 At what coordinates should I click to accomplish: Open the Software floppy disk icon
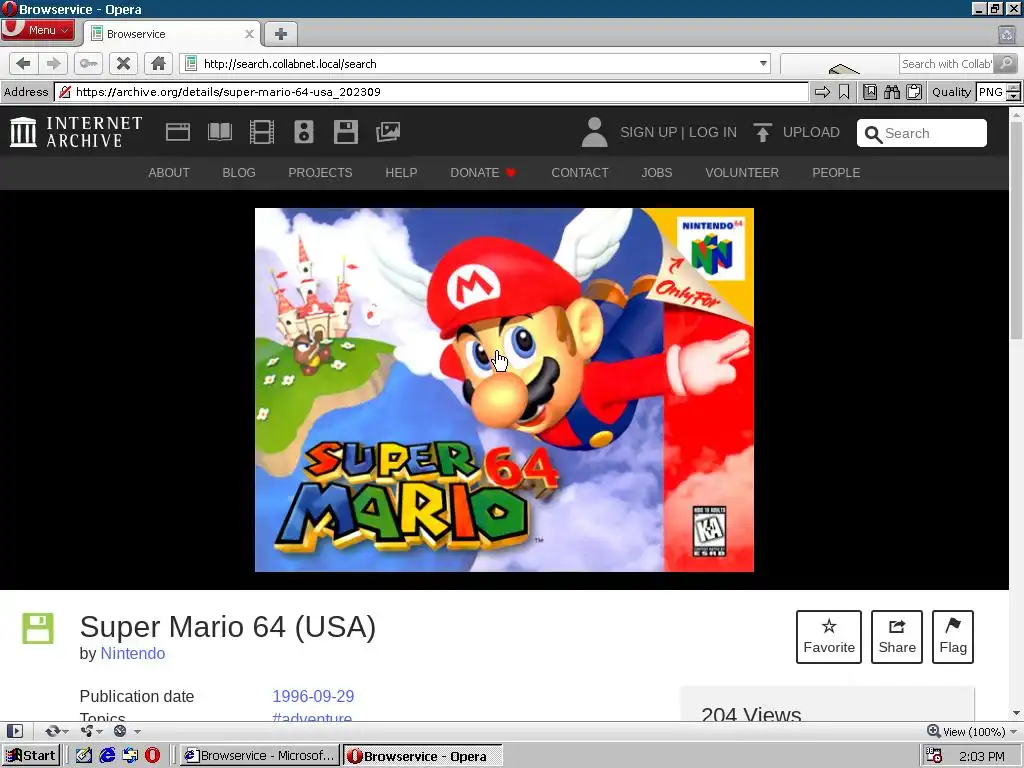click(345, 132)
